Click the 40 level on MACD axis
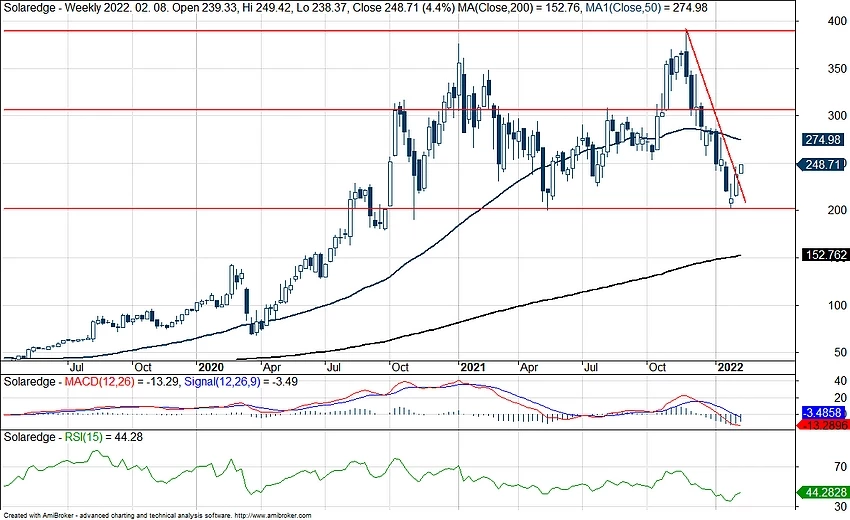The height and width of the screenshot is (520, 850). coord(841,381)
